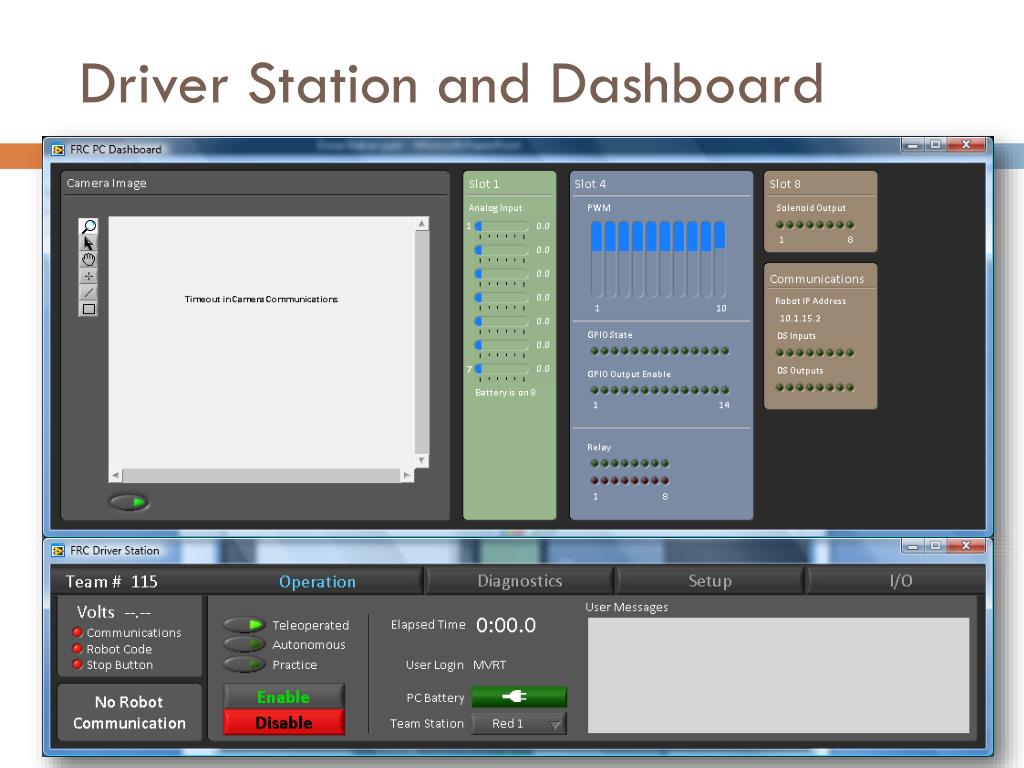Click 'Timeout in Camera Communications' message
The image size is (1024, 768).
pos(261,299)
